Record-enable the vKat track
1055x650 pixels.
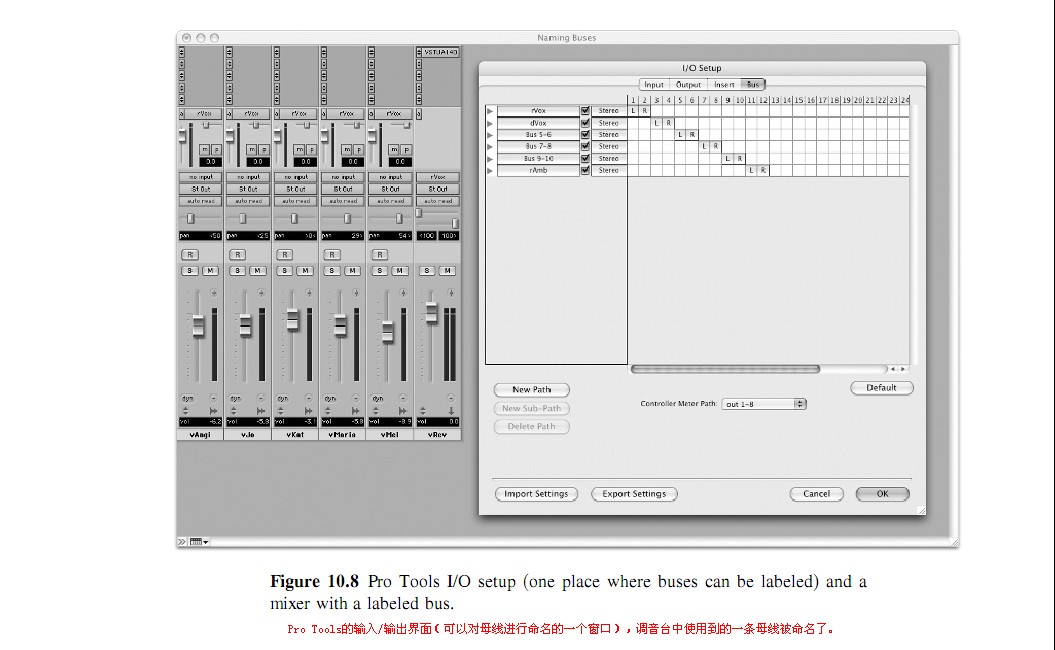[285, 254]
